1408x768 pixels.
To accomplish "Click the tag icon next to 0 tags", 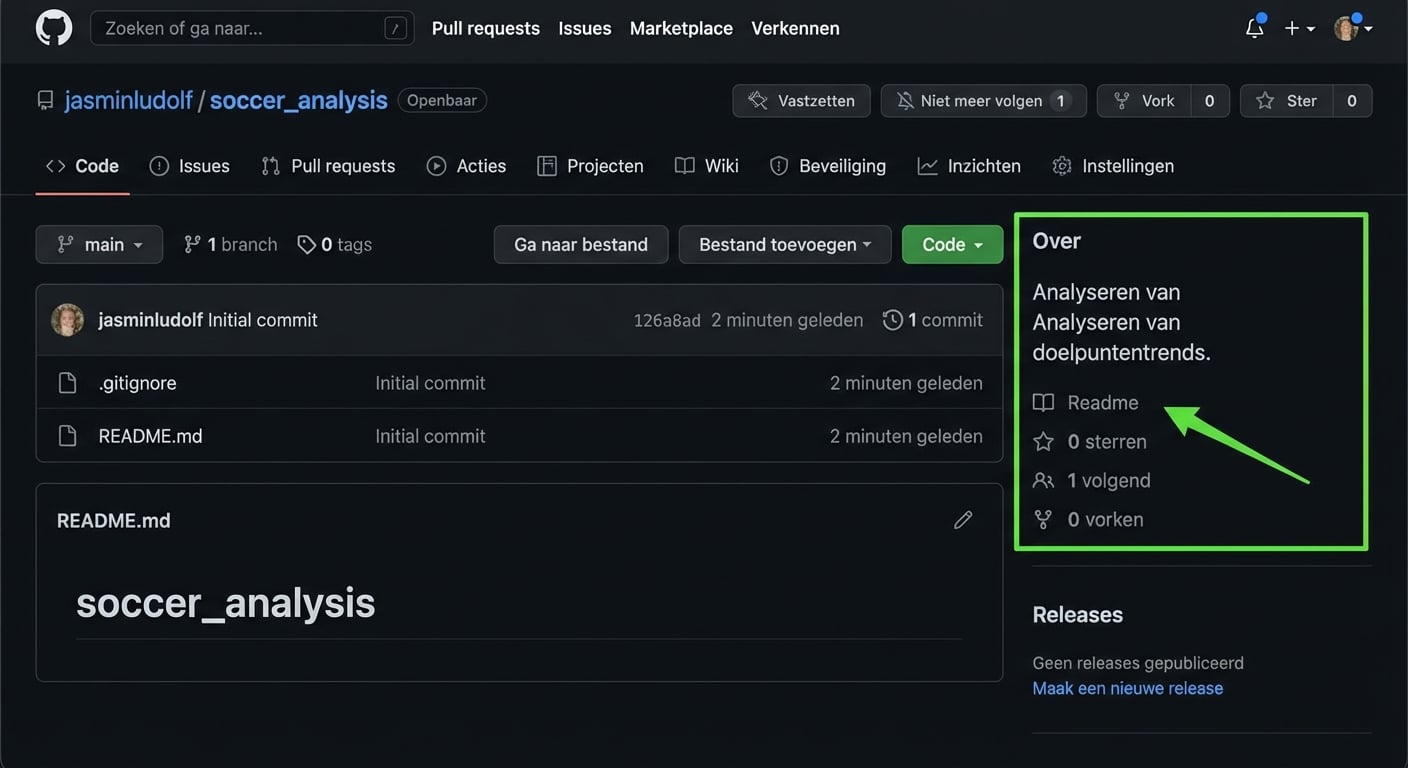I will click(x=306, y=245).
